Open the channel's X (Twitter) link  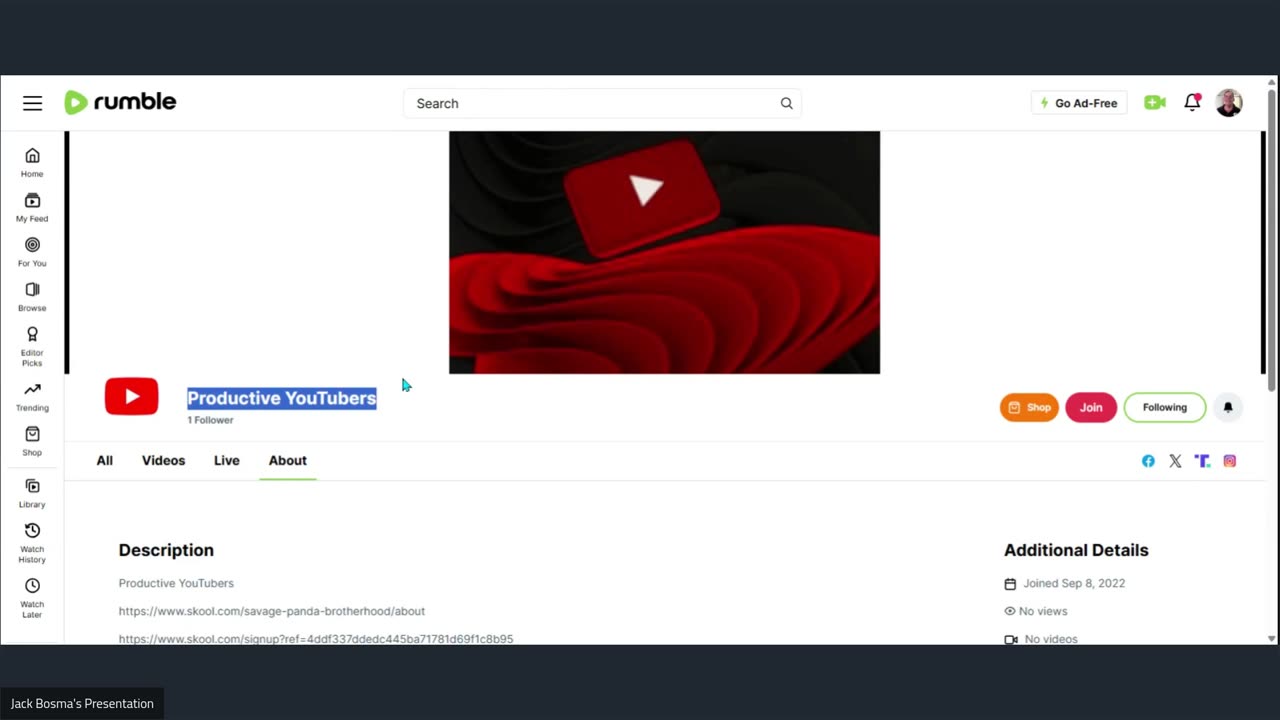click(1175, 461)
